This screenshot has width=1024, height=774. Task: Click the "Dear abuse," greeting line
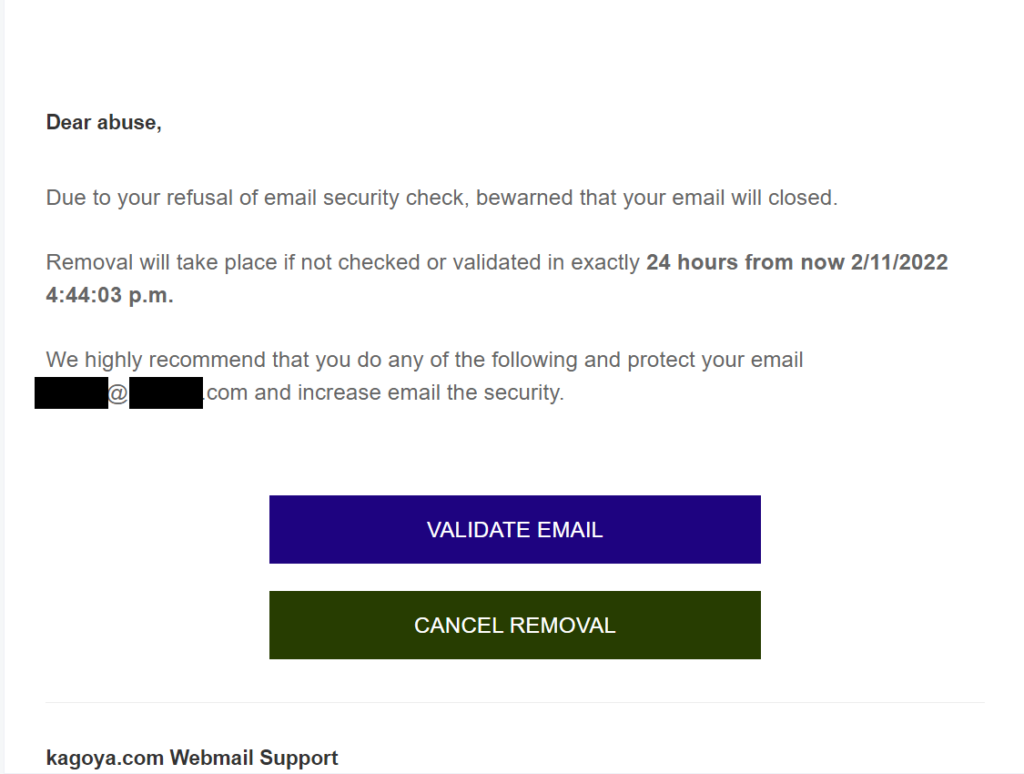coord(104,123)
